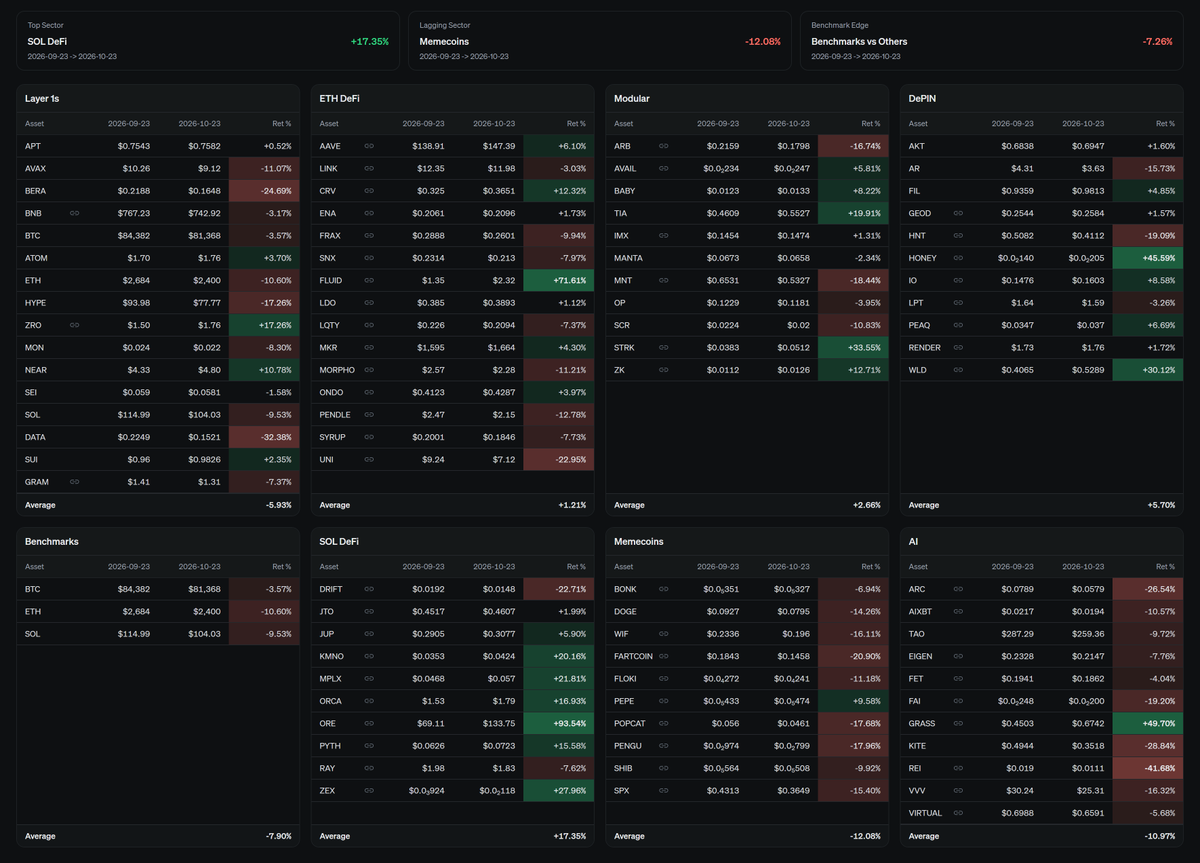
Task: Click DATA's -32.38% return cell
Action: coord(264,437)
